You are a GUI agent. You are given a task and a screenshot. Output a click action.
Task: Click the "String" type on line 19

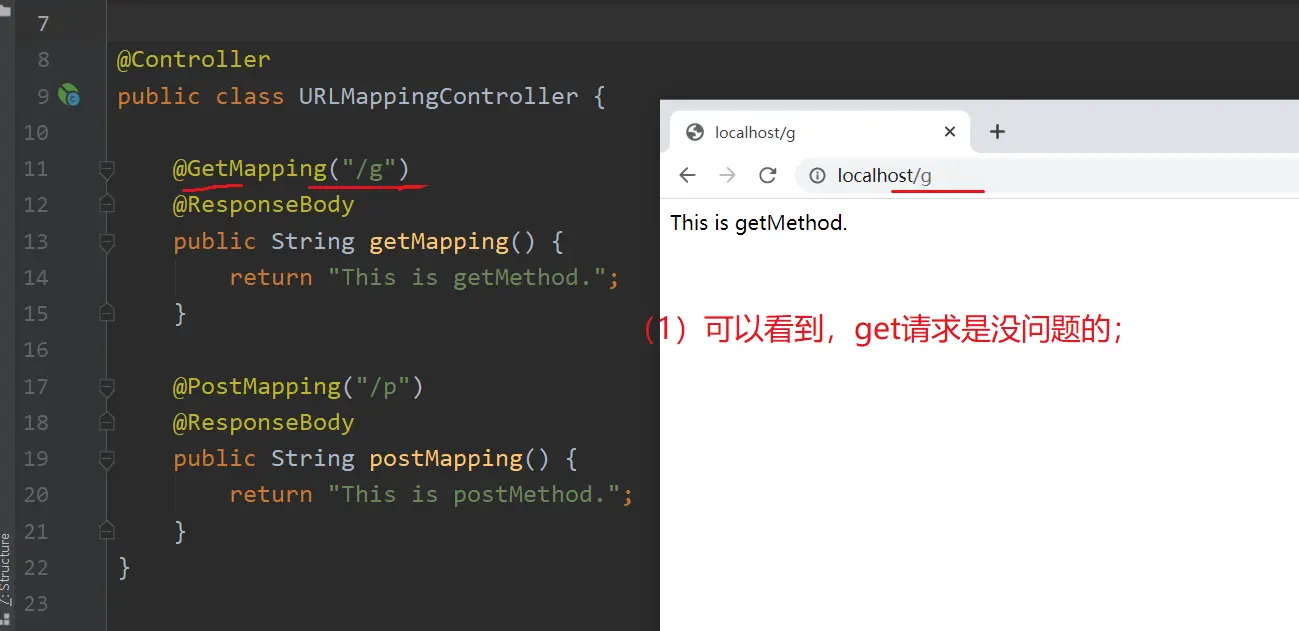coord(313,459)
